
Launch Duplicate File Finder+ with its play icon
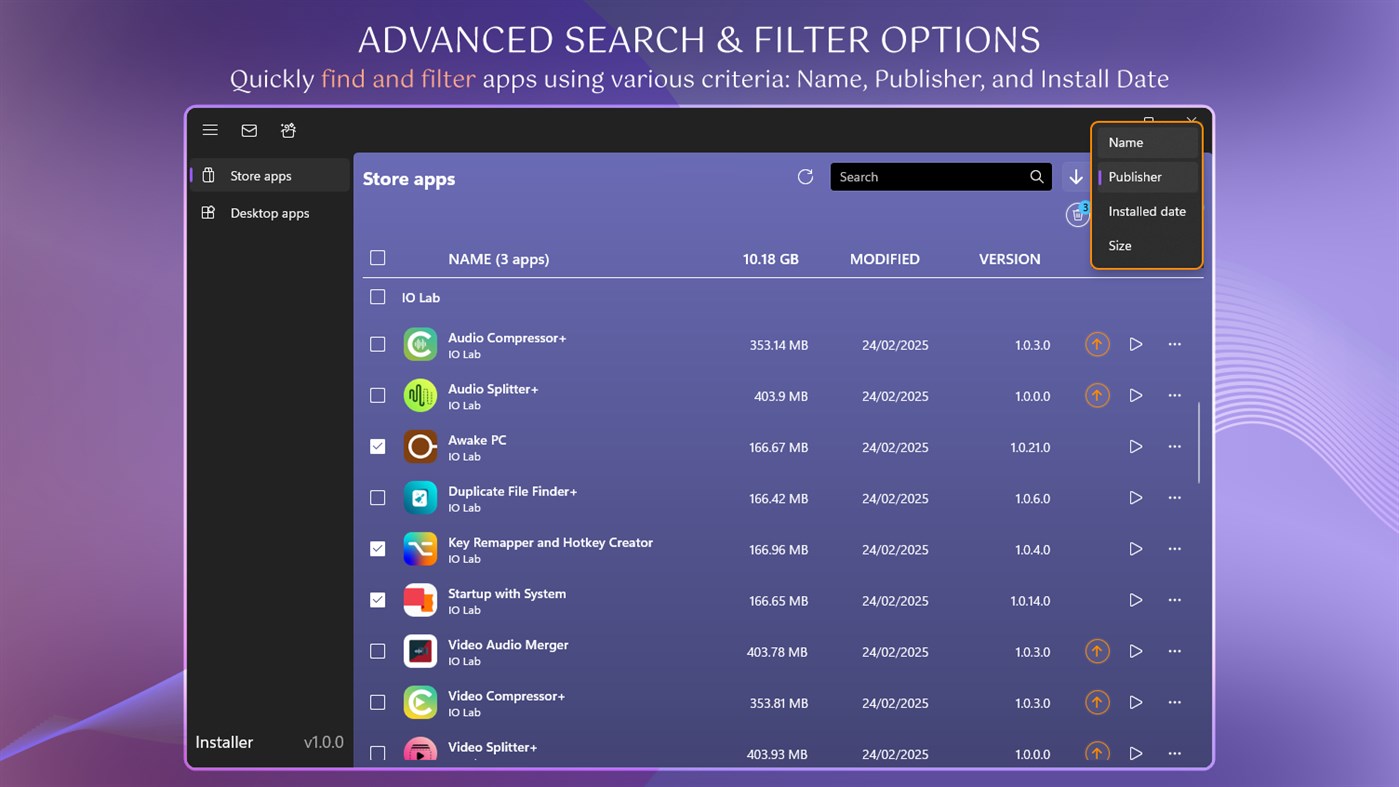1136,497
